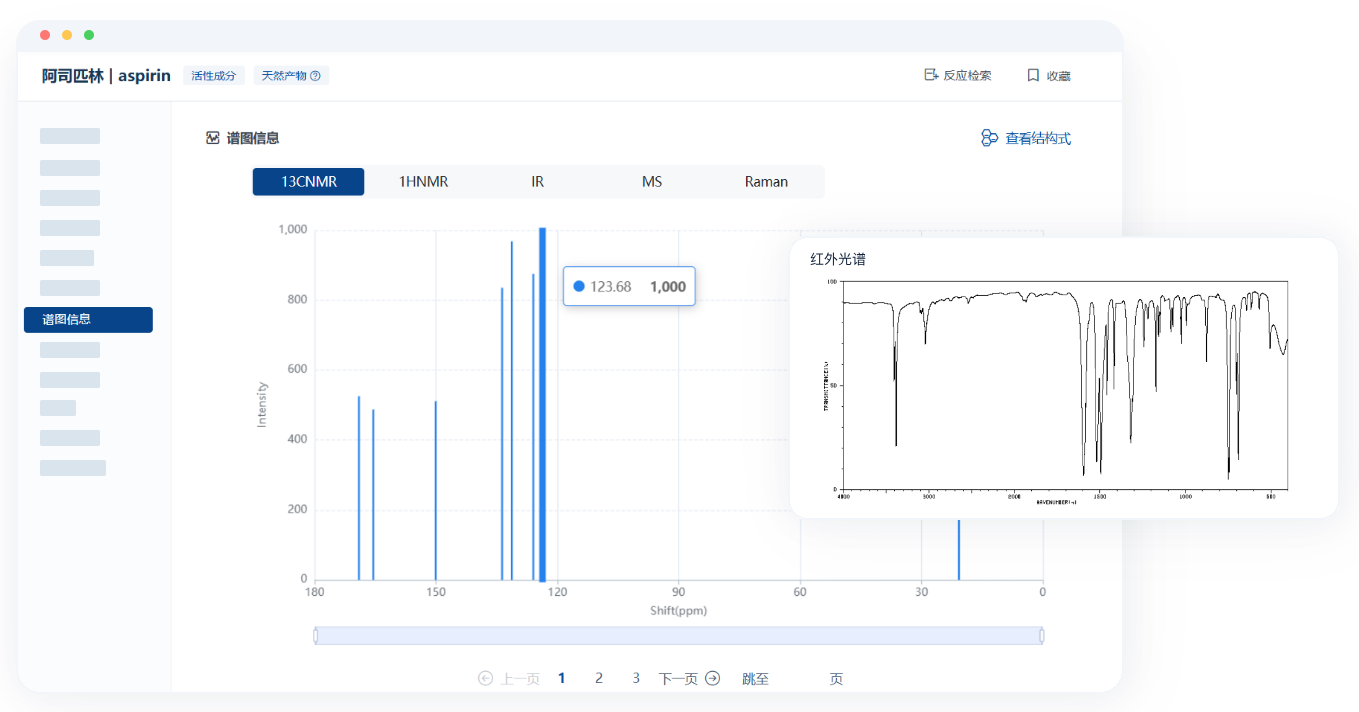1359x712 pixels.
Task: Switch to the IR spectrum tab
Action: [x=538, y=182]
